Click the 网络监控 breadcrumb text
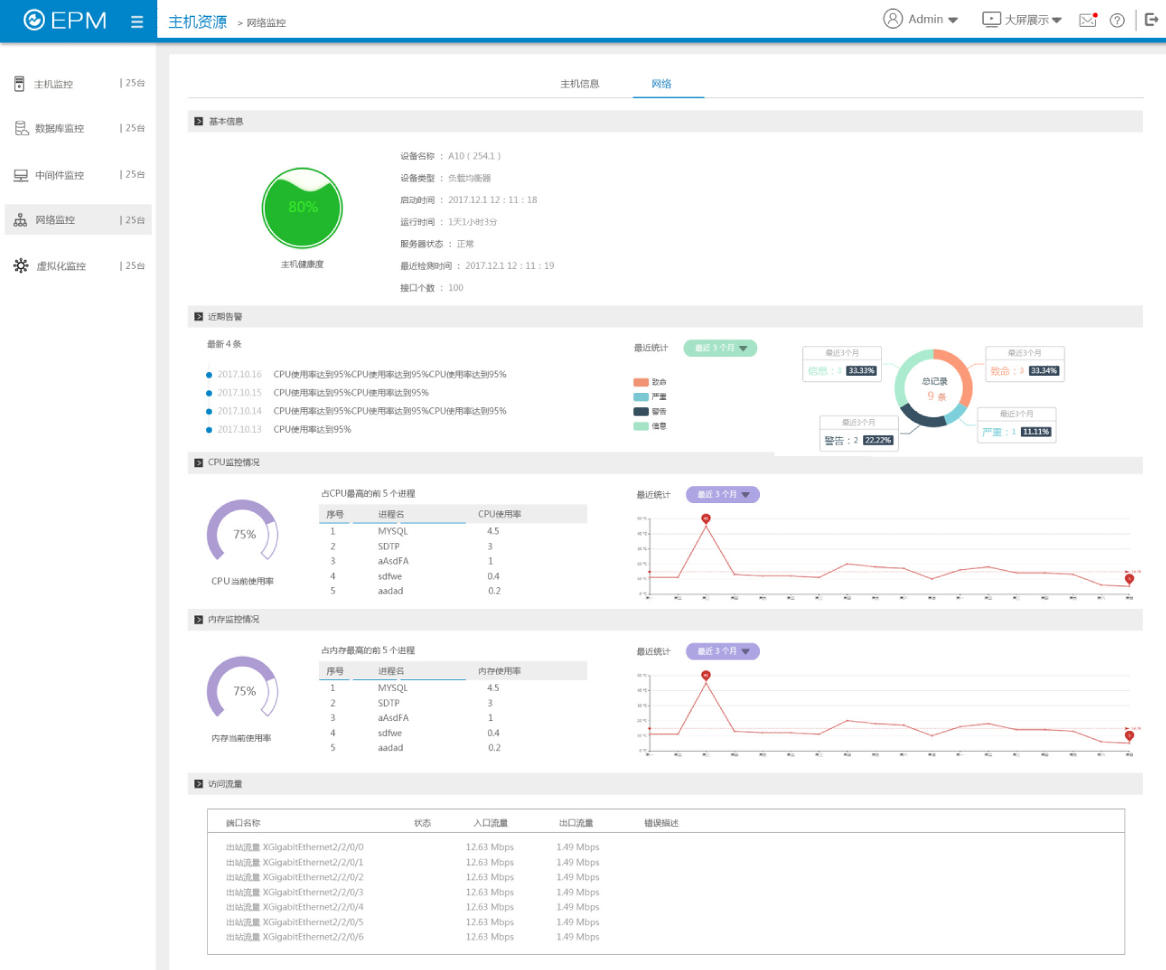 [x=266, y=23]
